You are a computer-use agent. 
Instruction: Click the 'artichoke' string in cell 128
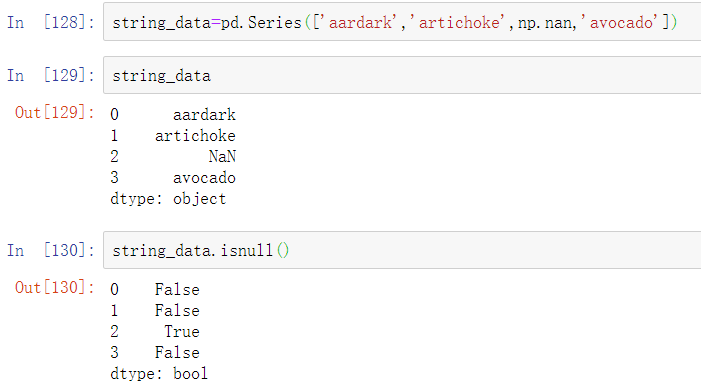[457, 22]
